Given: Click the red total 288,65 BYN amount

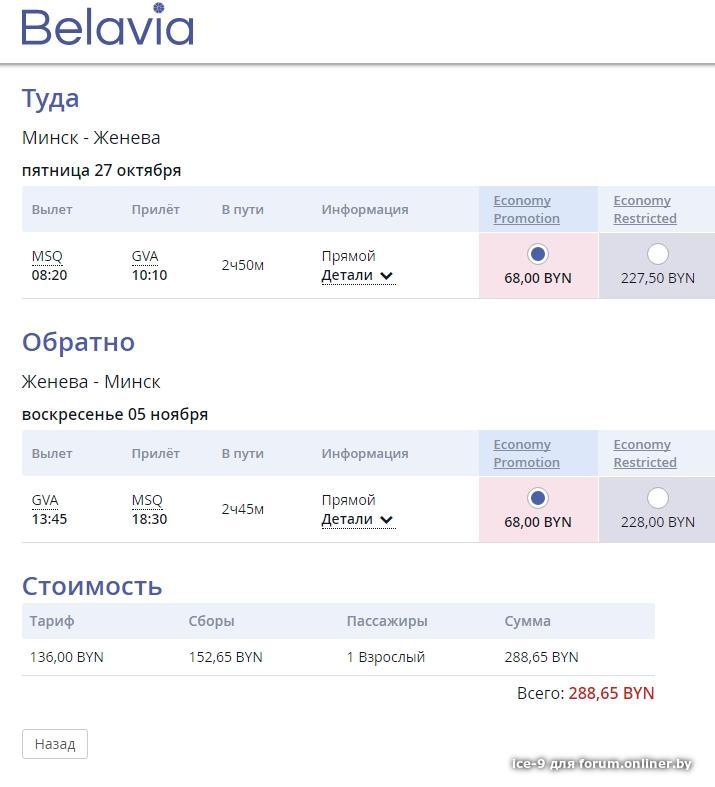Looking at the screenshot, I should pos(611,693).
